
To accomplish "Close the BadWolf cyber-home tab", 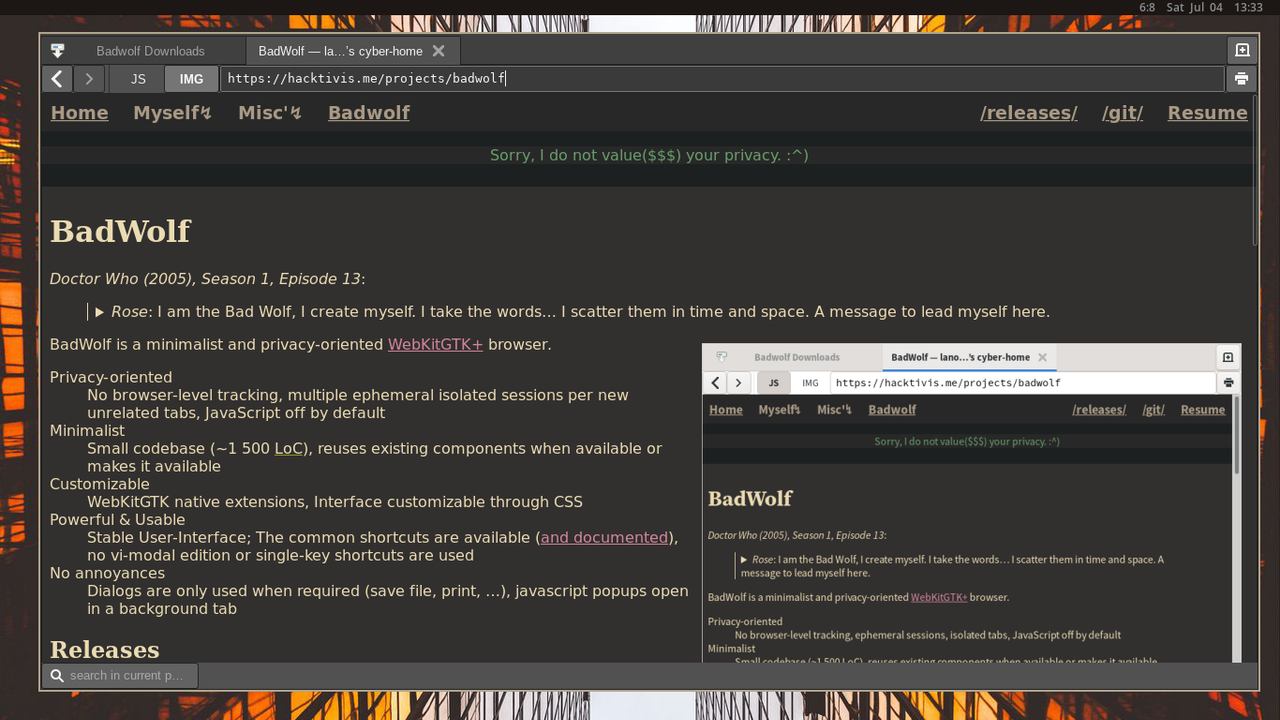I will (x=438, y=51).
